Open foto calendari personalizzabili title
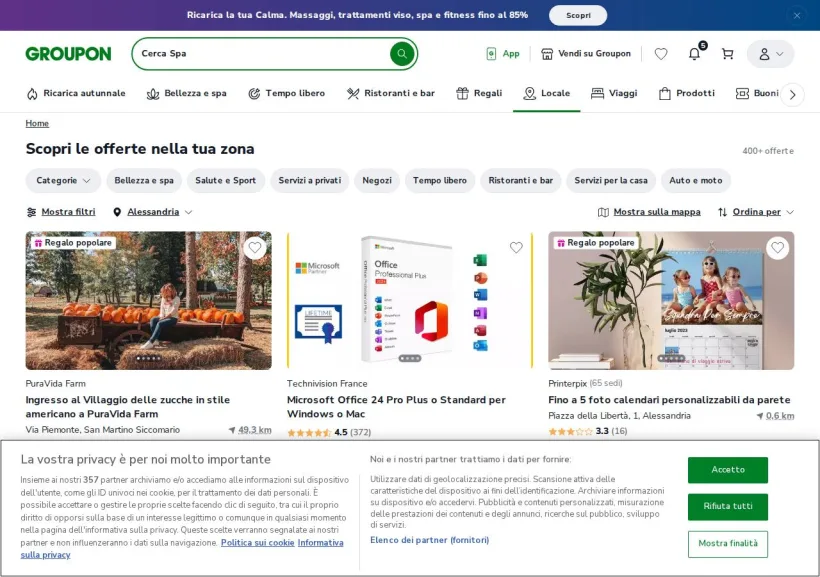Image resolution: width=820 pixels, height=577 pixels. (669, 400)
